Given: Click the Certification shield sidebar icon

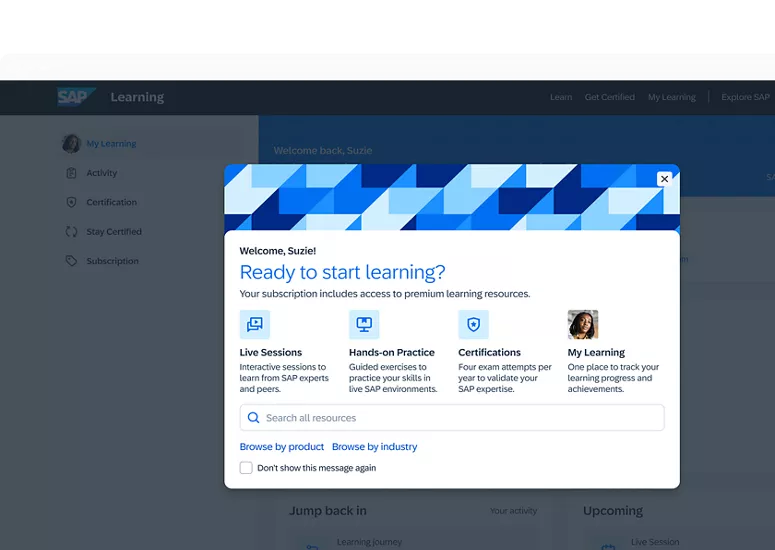Looking at the screenshot, I should pos(71,202).
